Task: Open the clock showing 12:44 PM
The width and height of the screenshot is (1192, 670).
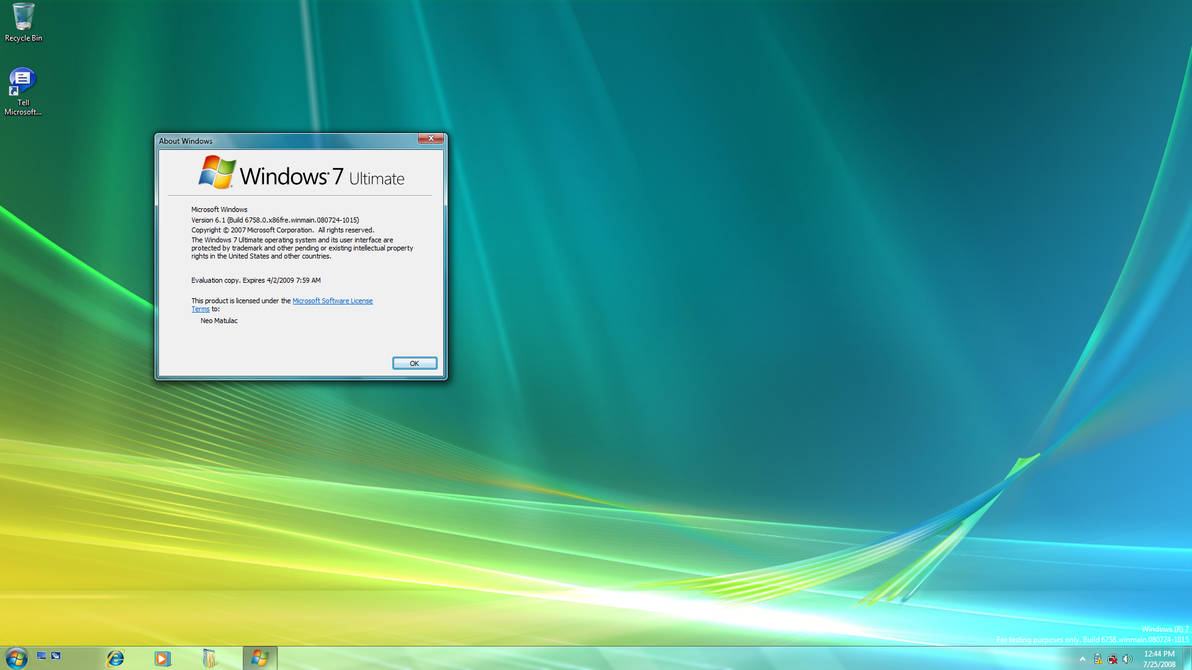Action: click(1159, 659)
